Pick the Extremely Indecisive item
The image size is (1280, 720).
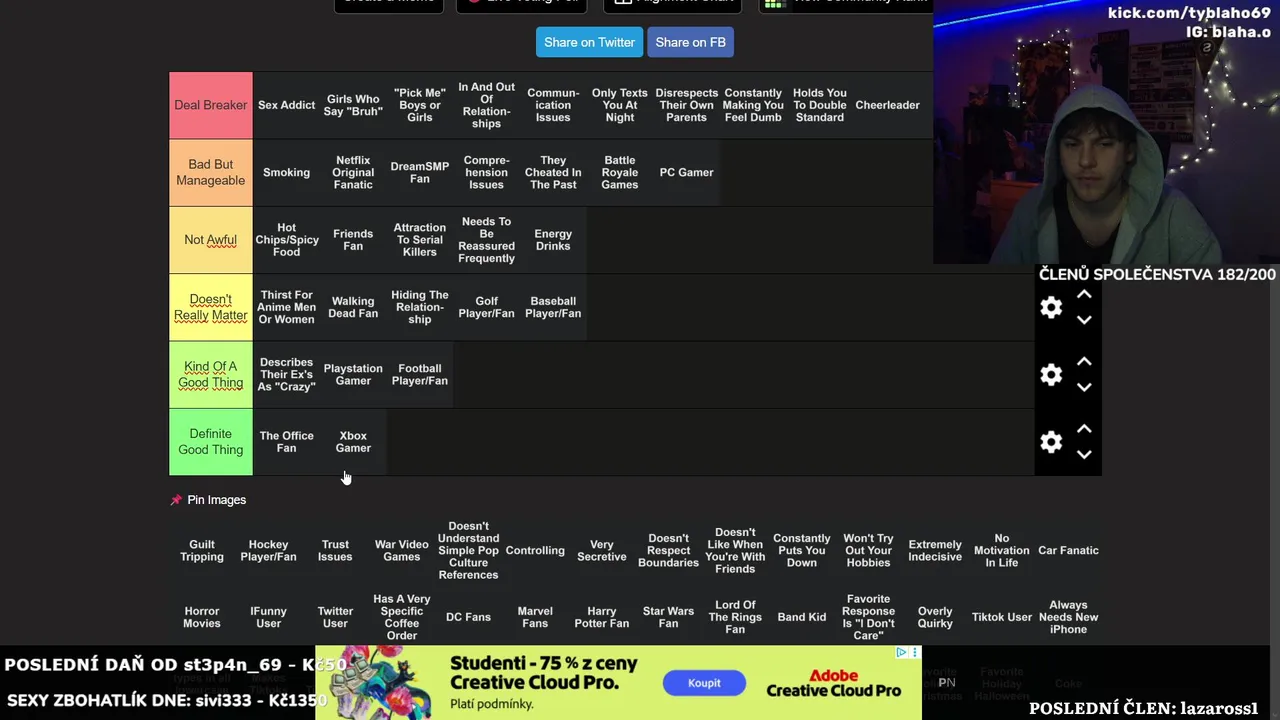935,550
